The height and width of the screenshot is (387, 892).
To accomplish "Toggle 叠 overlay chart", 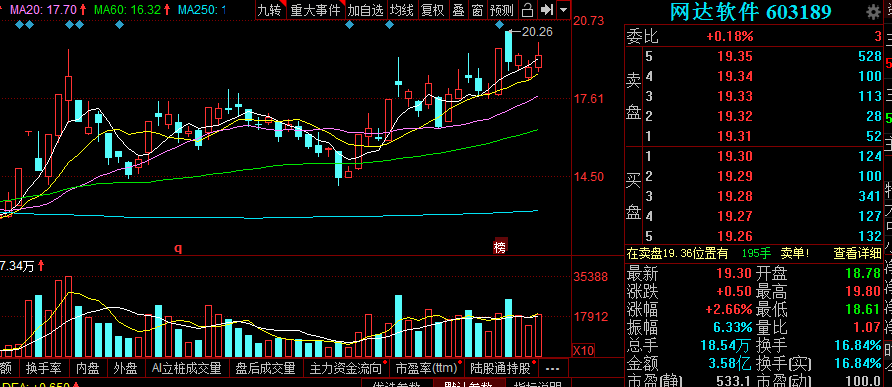I will click(x=459, y=10).
